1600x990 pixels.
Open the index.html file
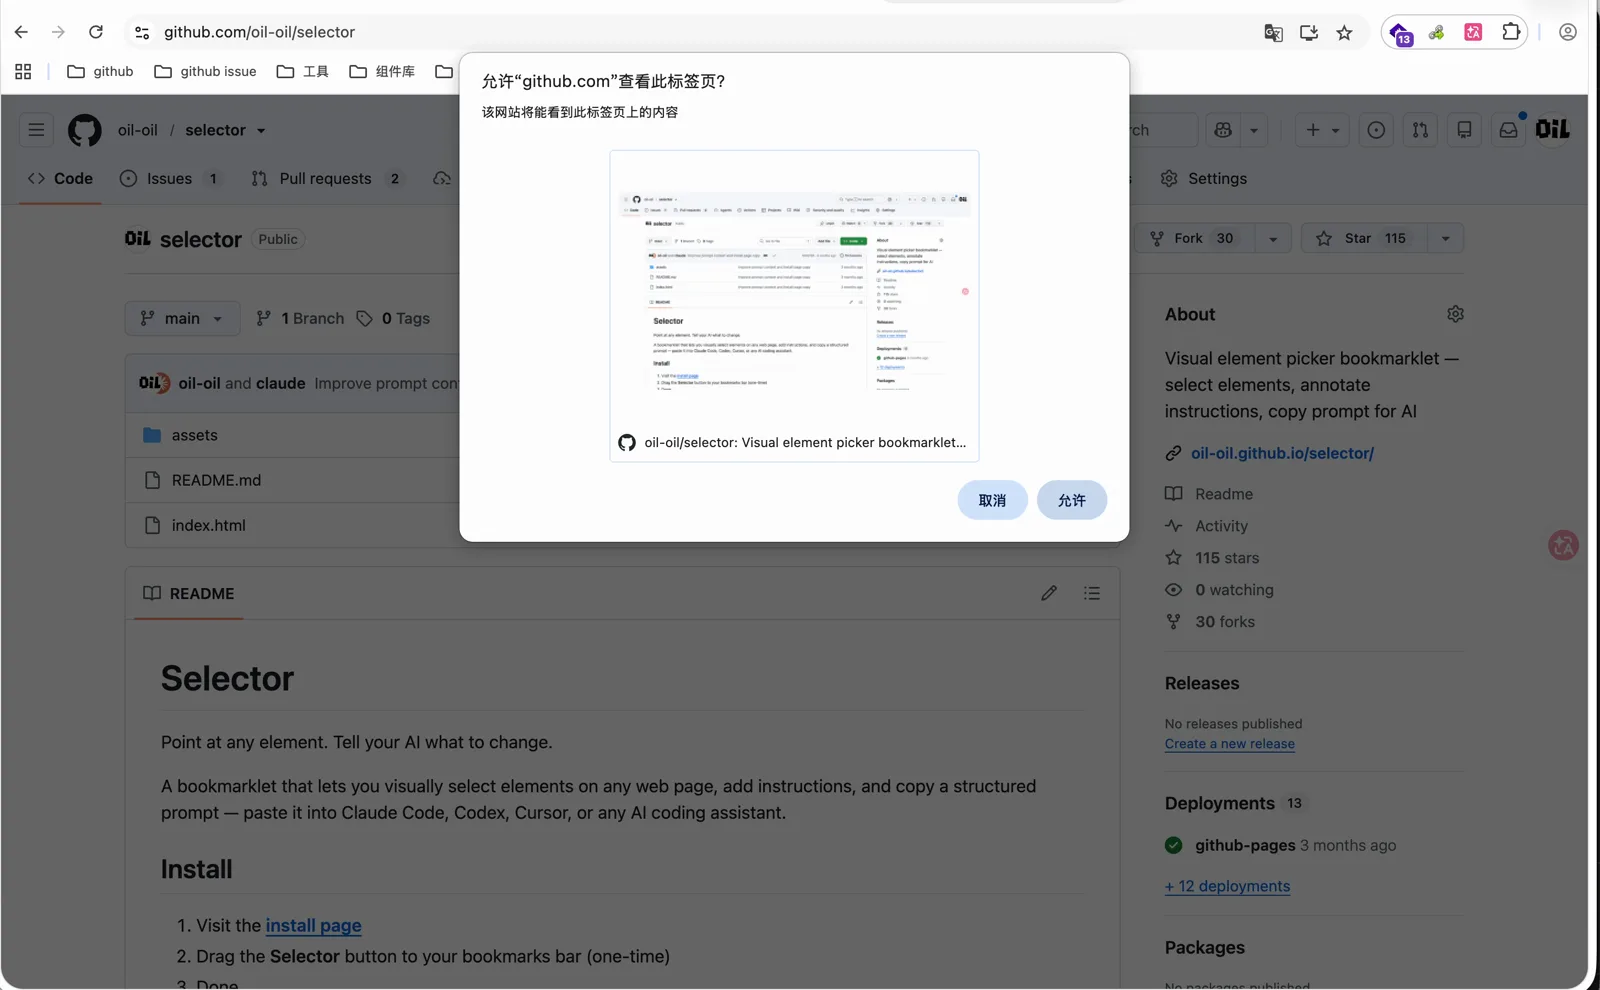pos(208,525)
